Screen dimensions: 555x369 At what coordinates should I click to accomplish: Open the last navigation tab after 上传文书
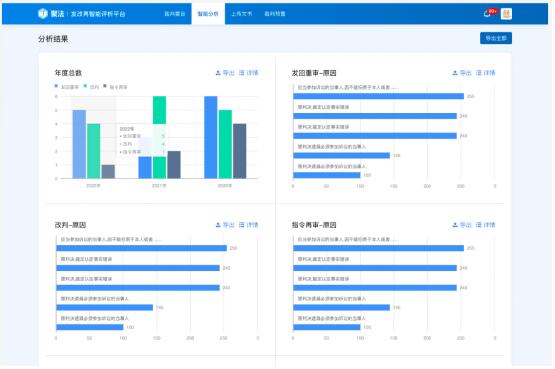[x=275, y=14]
